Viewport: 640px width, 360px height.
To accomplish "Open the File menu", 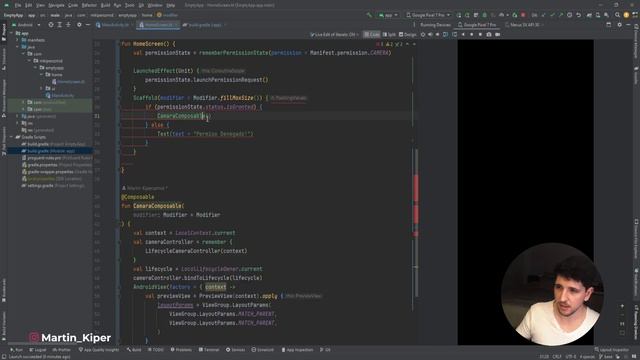I will (x=18, y=5).
